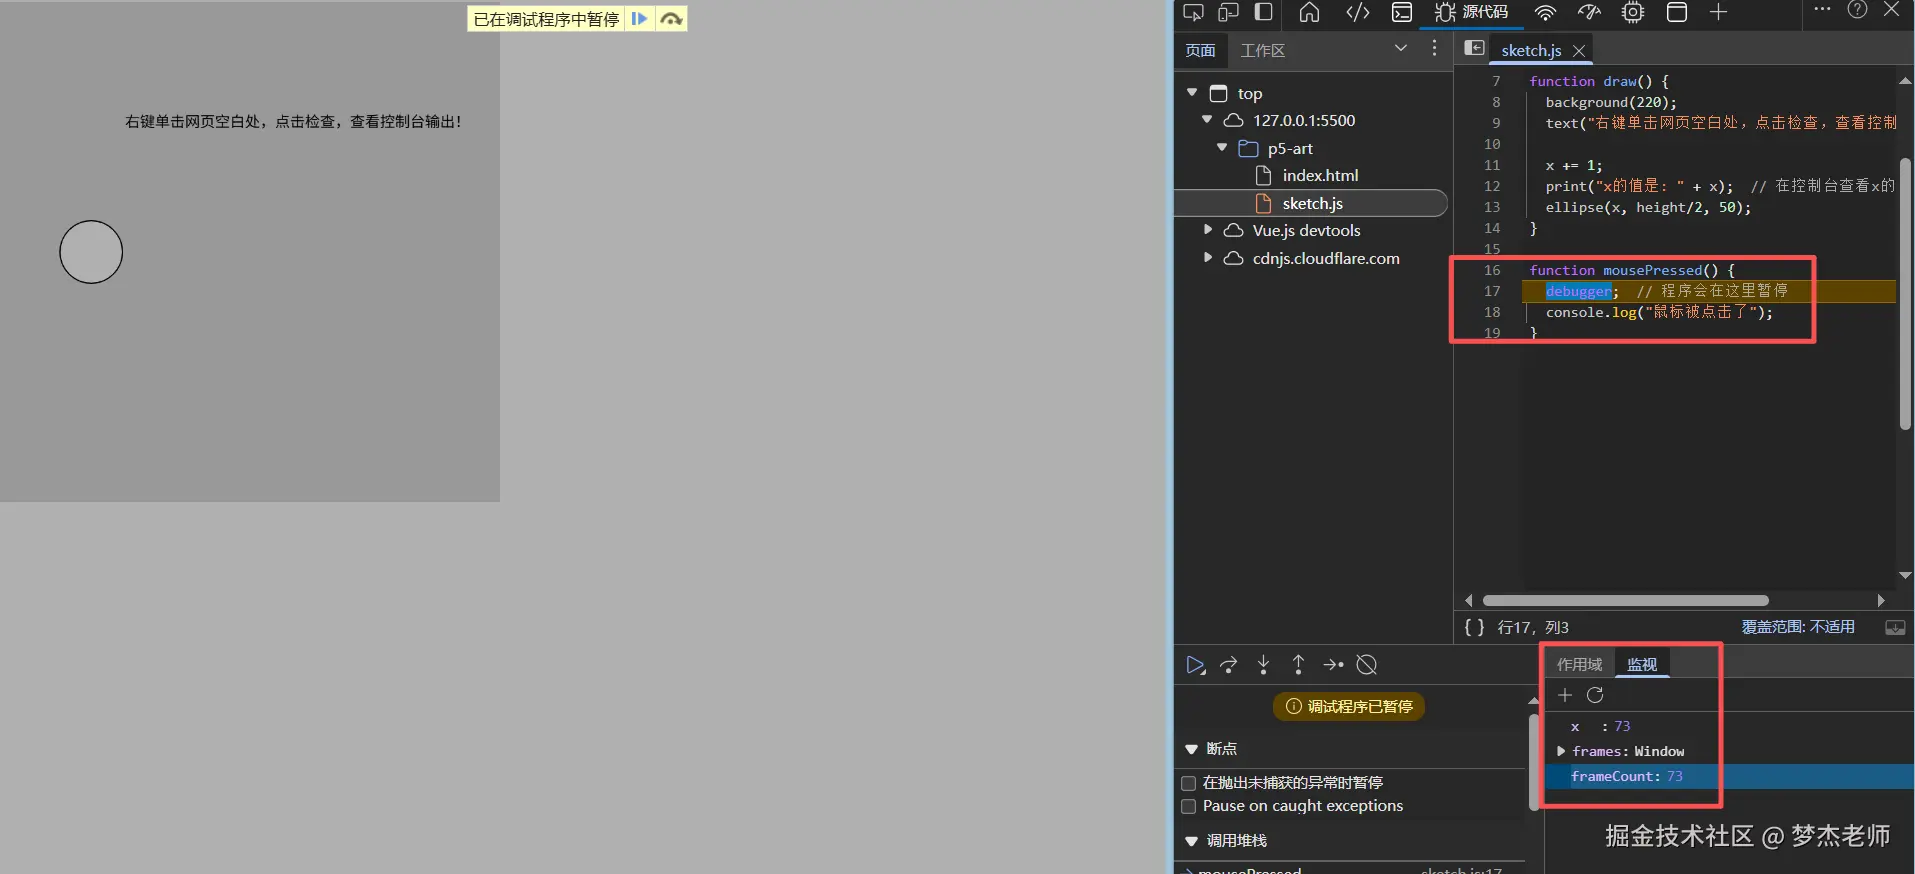Select the frameCount watch expression
The width and height of the screenshot is (1915, 874).
pos(1729,776)
